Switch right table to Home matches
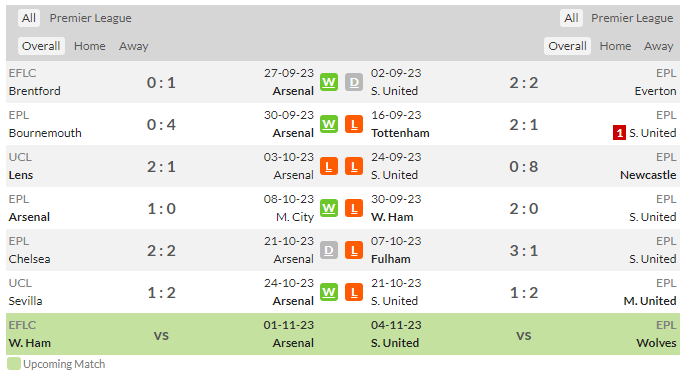This screenshot has height=378, width=683. (615, 46)
